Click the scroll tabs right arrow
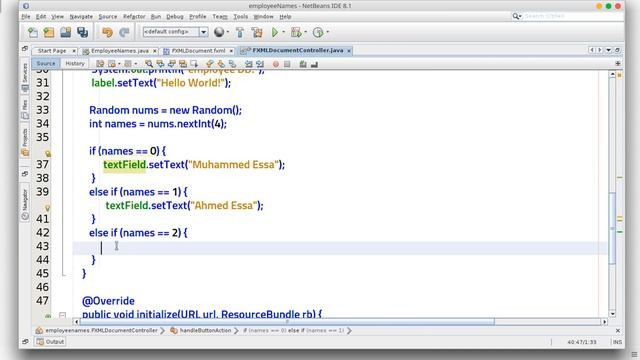 click(600, 50)
